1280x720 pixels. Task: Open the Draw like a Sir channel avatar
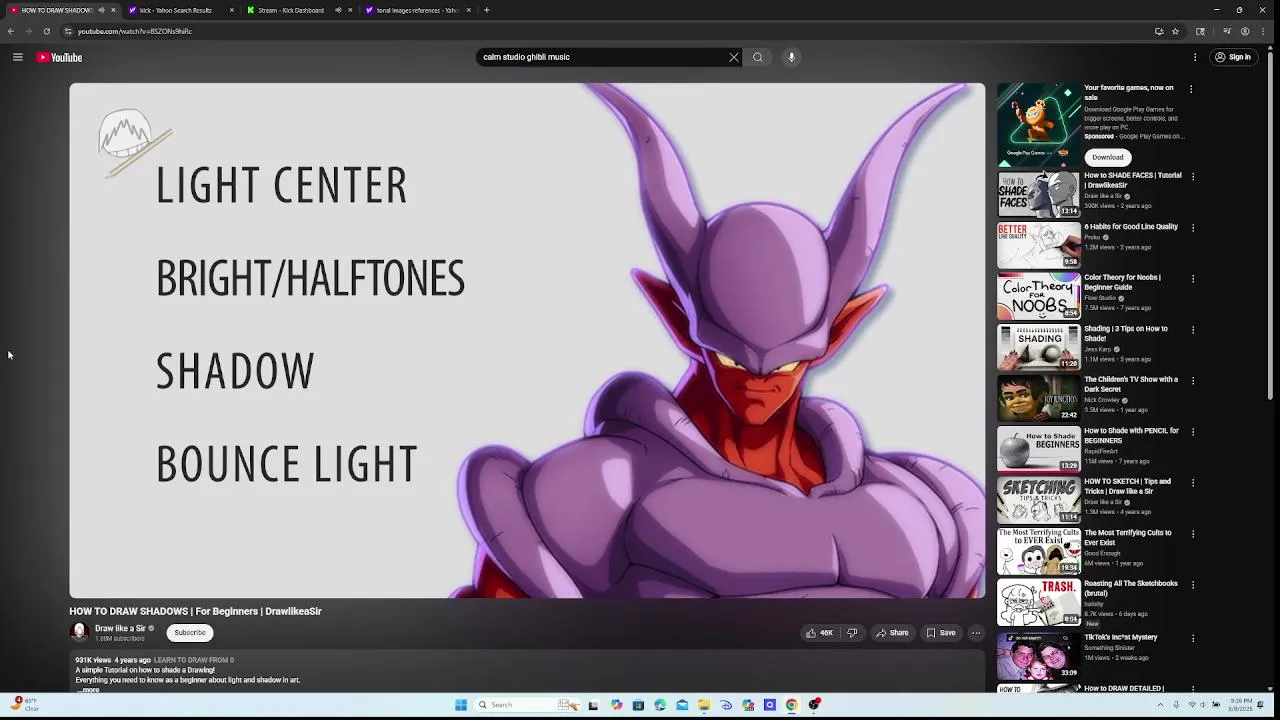click(x=79, y=632)
